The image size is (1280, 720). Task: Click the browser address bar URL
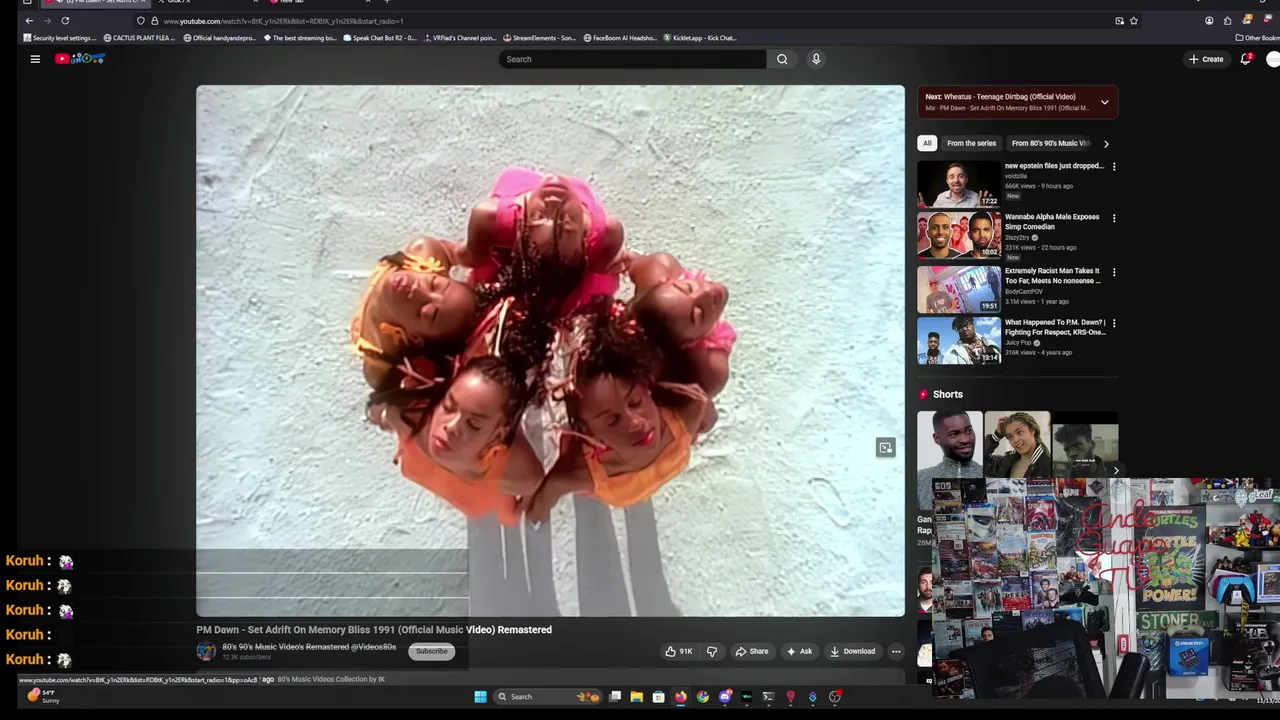pos(283,21)
